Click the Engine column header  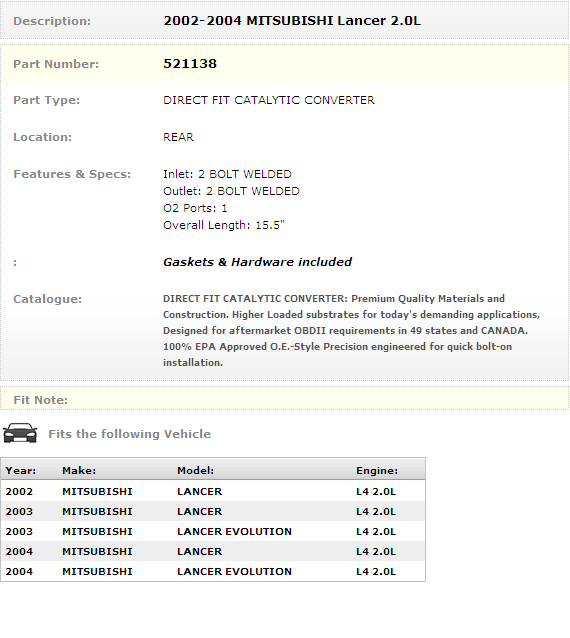(x=377, y=470)
